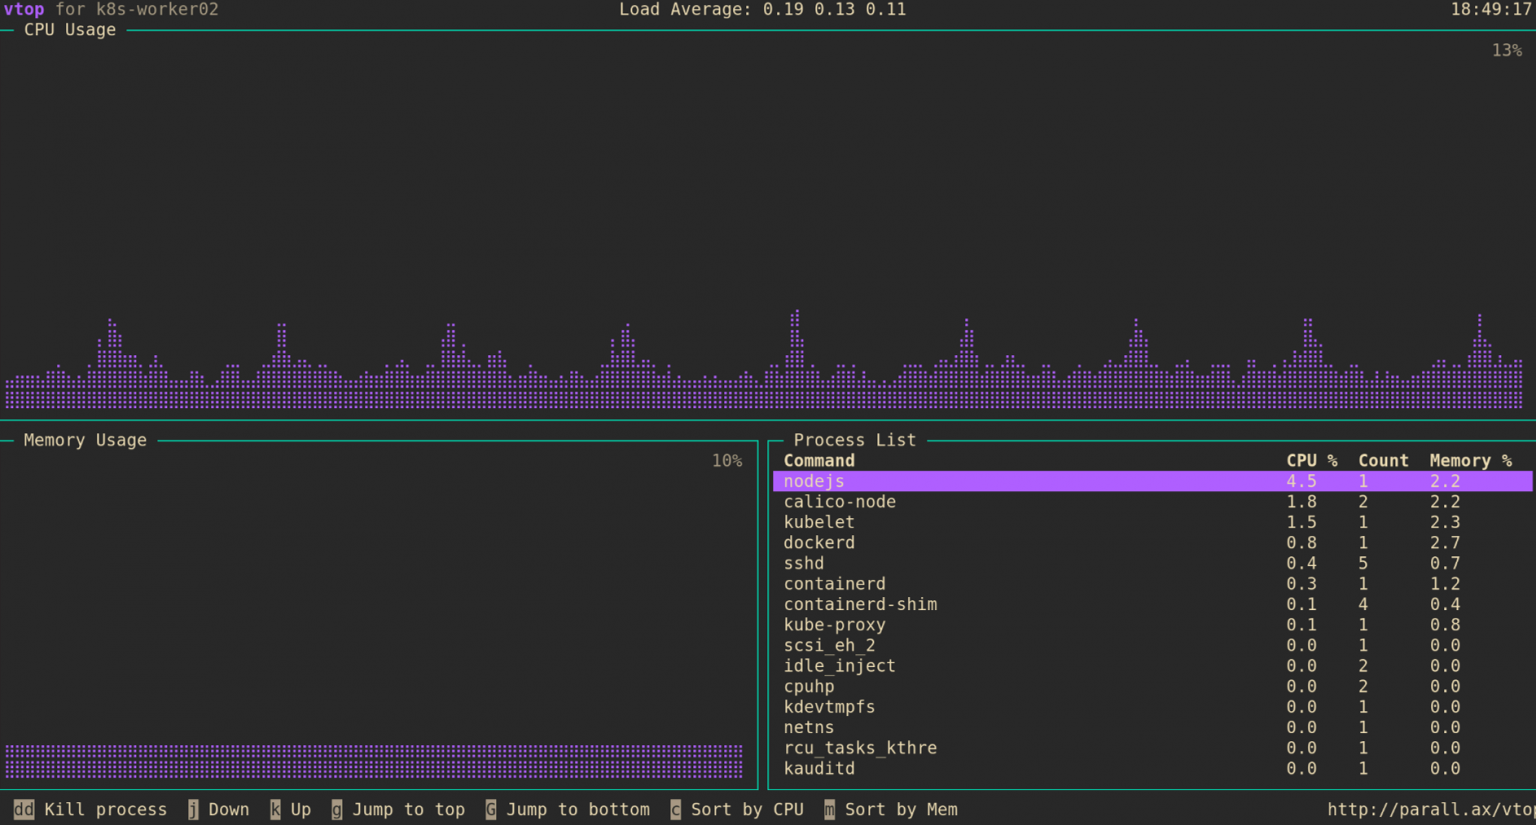Select the kubelet process entry
1536x825 pixels.
819,522
